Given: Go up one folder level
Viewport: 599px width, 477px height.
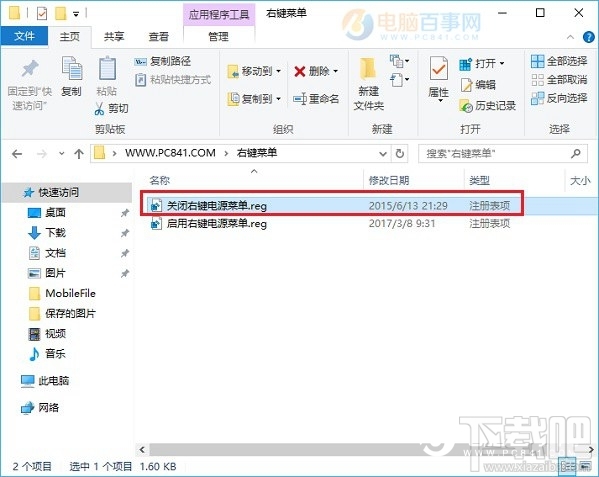Looking at the screenshot, I should point(79,154).
